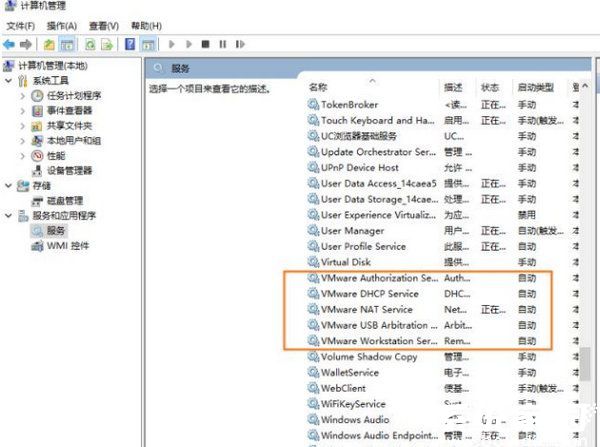Click the Export list toolbar icon
This screenshot has width=600, height=447.
tap(107, 44)
